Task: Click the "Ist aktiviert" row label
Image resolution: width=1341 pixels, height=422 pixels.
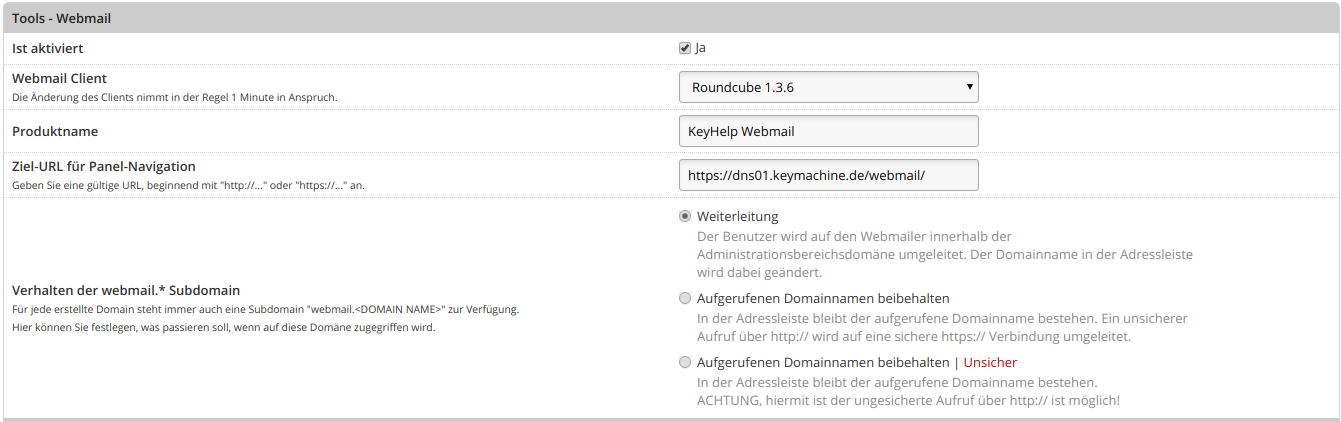Action: pyautogui.click(x=47, y=48)
